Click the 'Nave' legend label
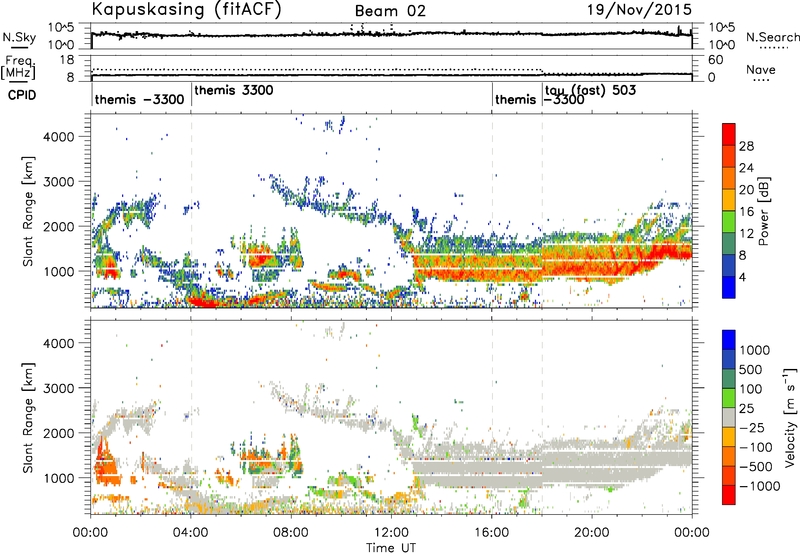Screen dimensions: 800x554 tap(761, 70)
